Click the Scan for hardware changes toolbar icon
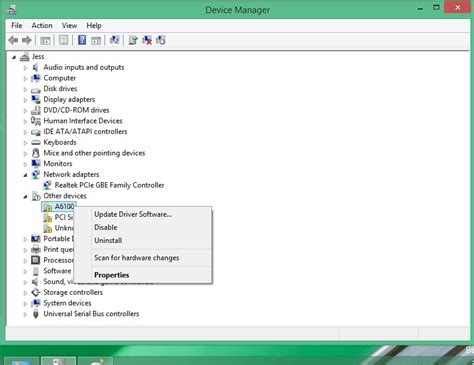This screenshot has width=474, height=365. [115, 40]
